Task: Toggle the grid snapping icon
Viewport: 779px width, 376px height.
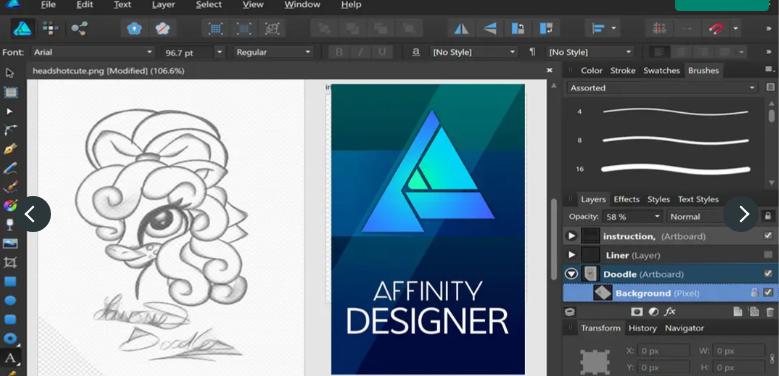Action: pos(659,28)
